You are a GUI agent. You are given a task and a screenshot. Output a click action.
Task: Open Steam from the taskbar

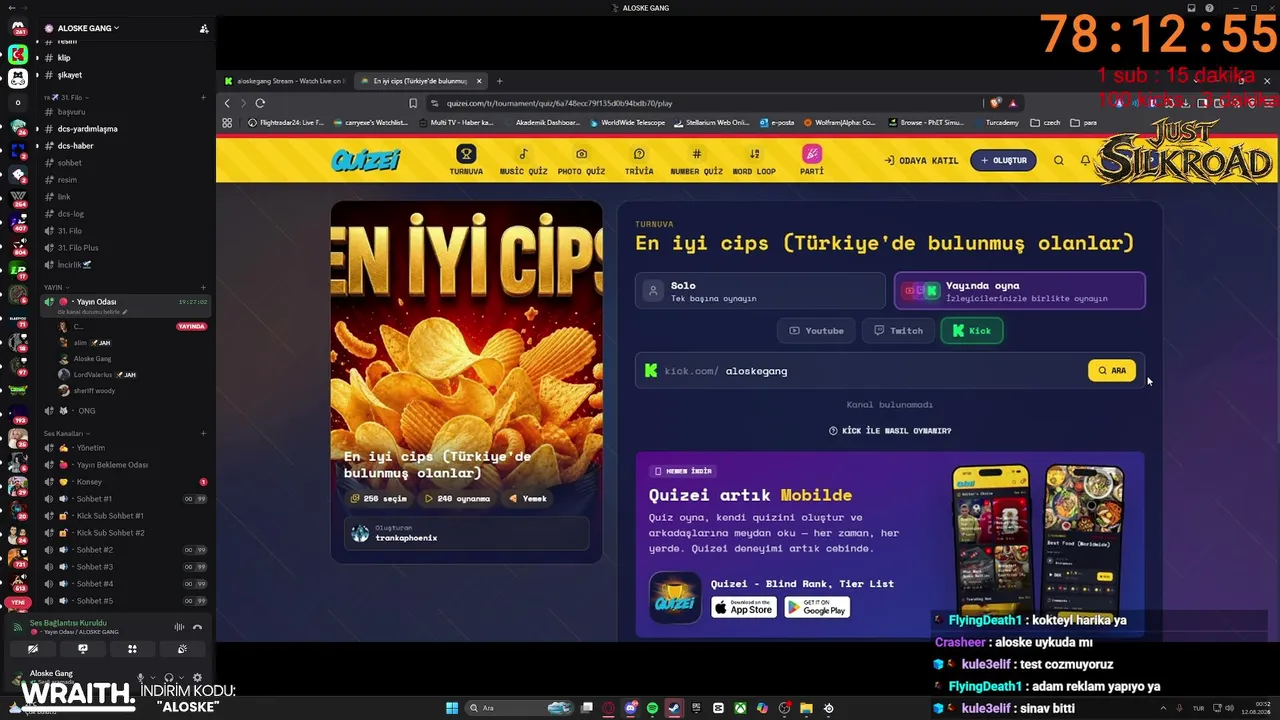pyautogui.click(x=674, y=708)
